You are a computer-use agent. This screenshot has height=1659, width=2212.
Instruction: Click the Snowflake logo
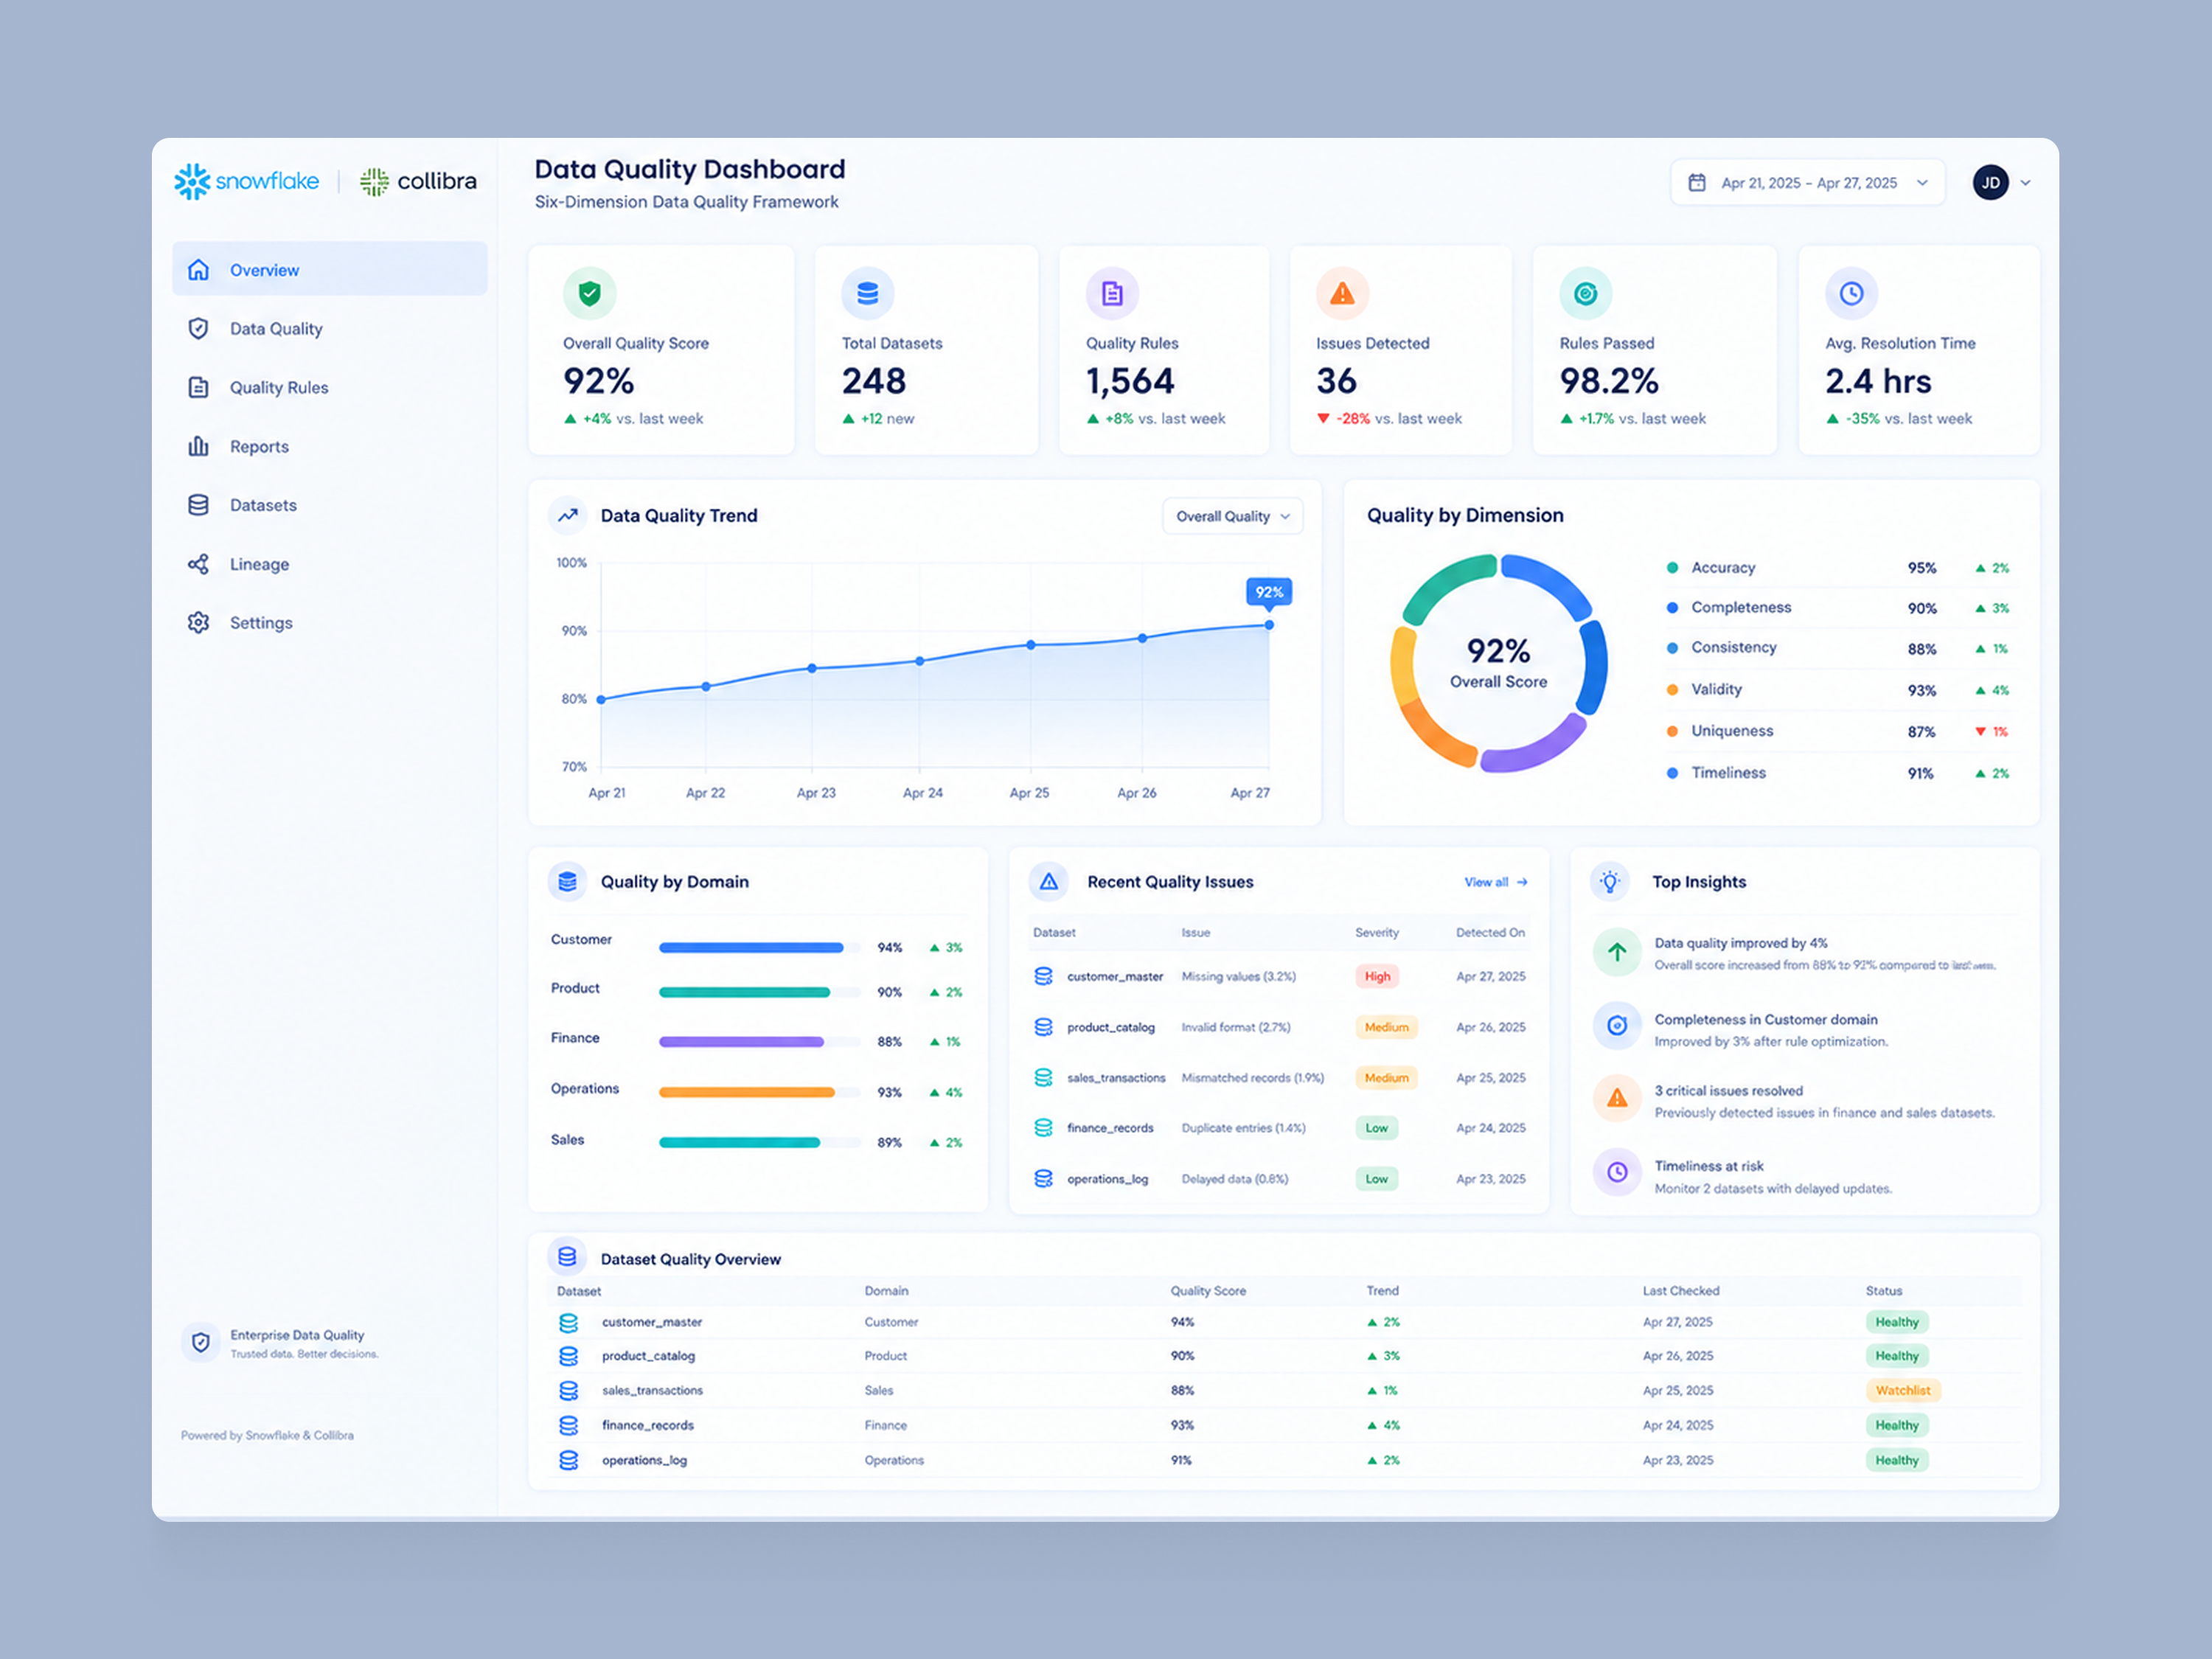[x=246, y=181]
